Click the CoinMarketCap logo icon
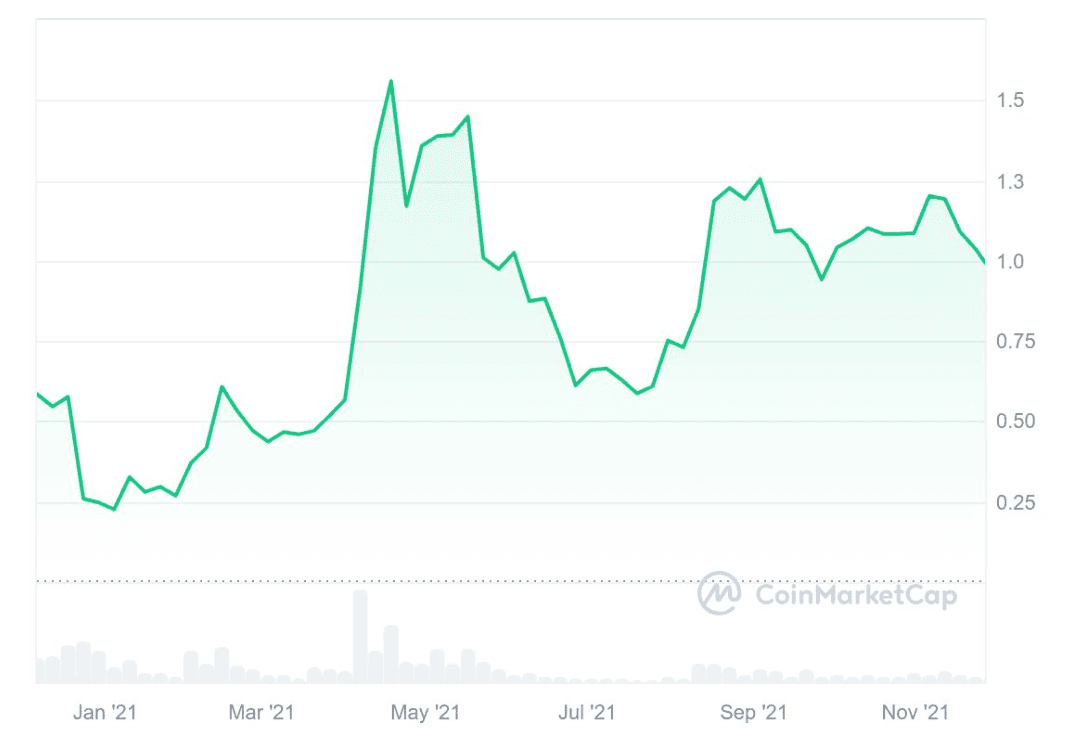The image size is (1074, 738). click(x=718, y=593)
